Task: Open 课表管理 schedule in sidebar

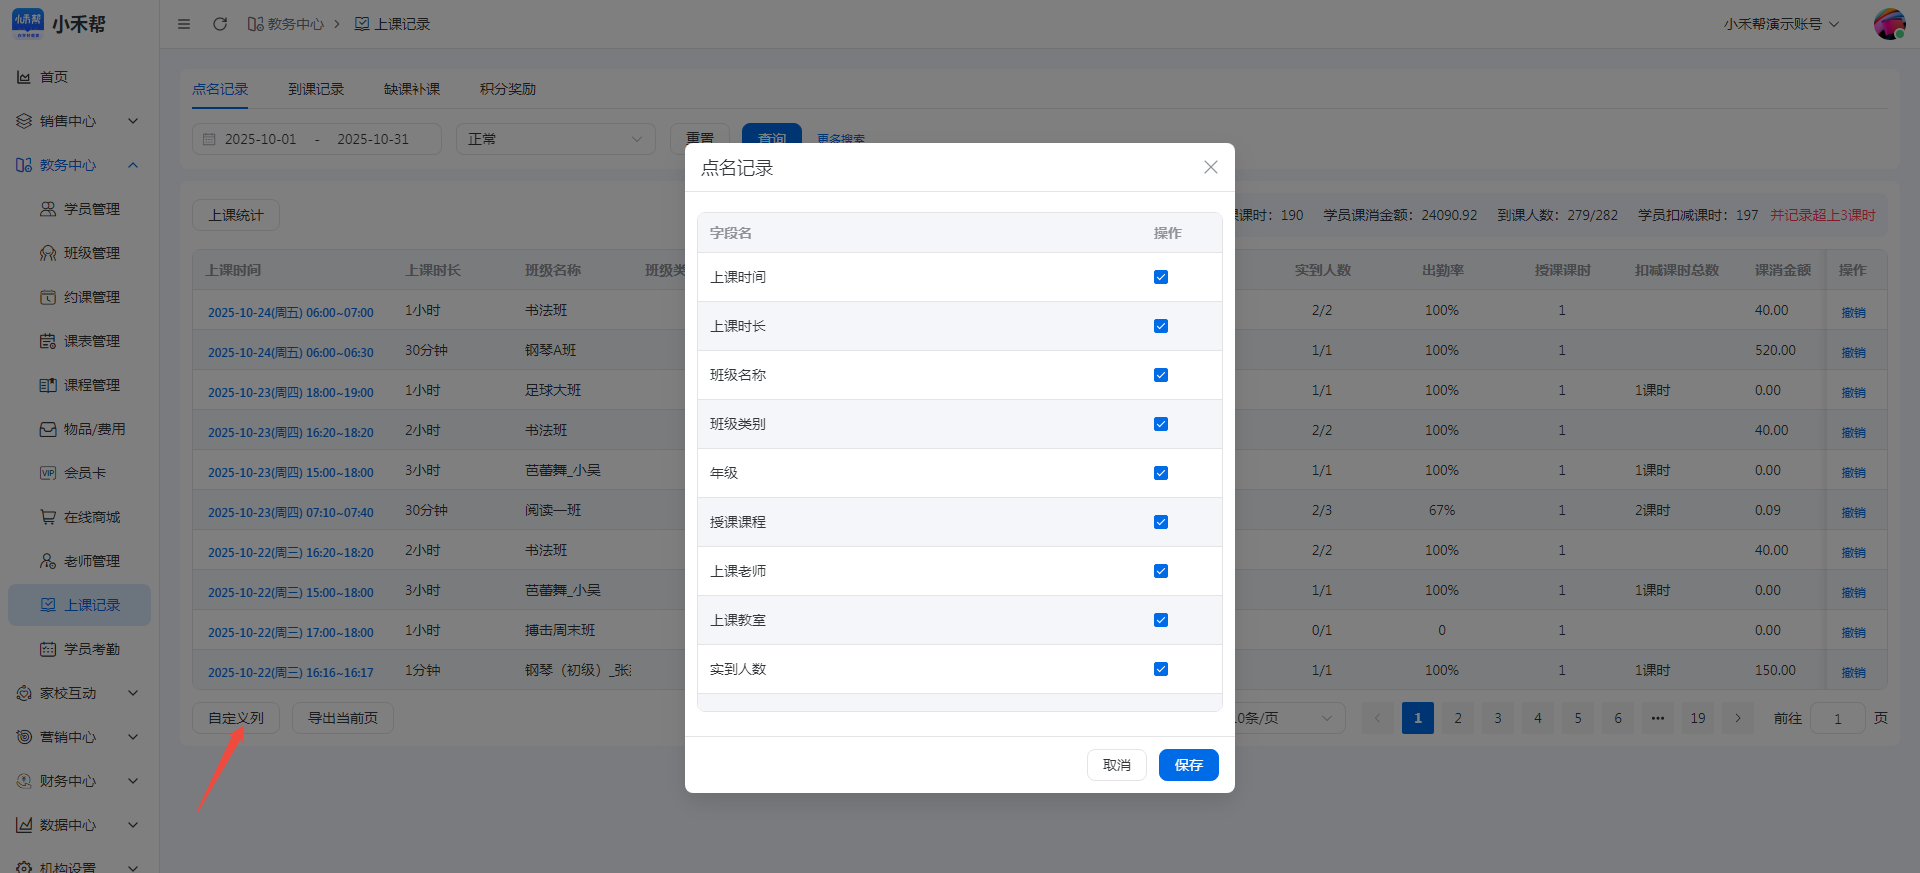Action: coord(91,341)
